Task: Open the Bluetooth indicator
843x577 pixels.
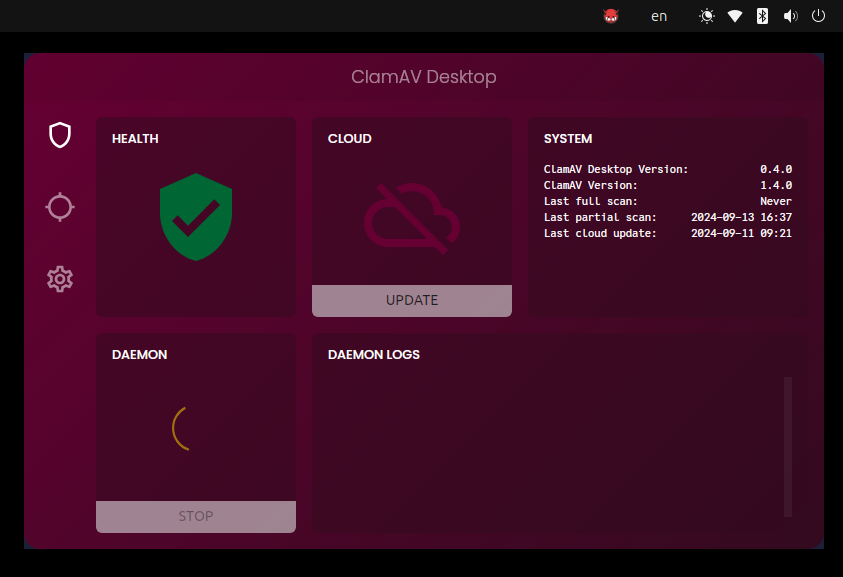Action: [762, 16]
